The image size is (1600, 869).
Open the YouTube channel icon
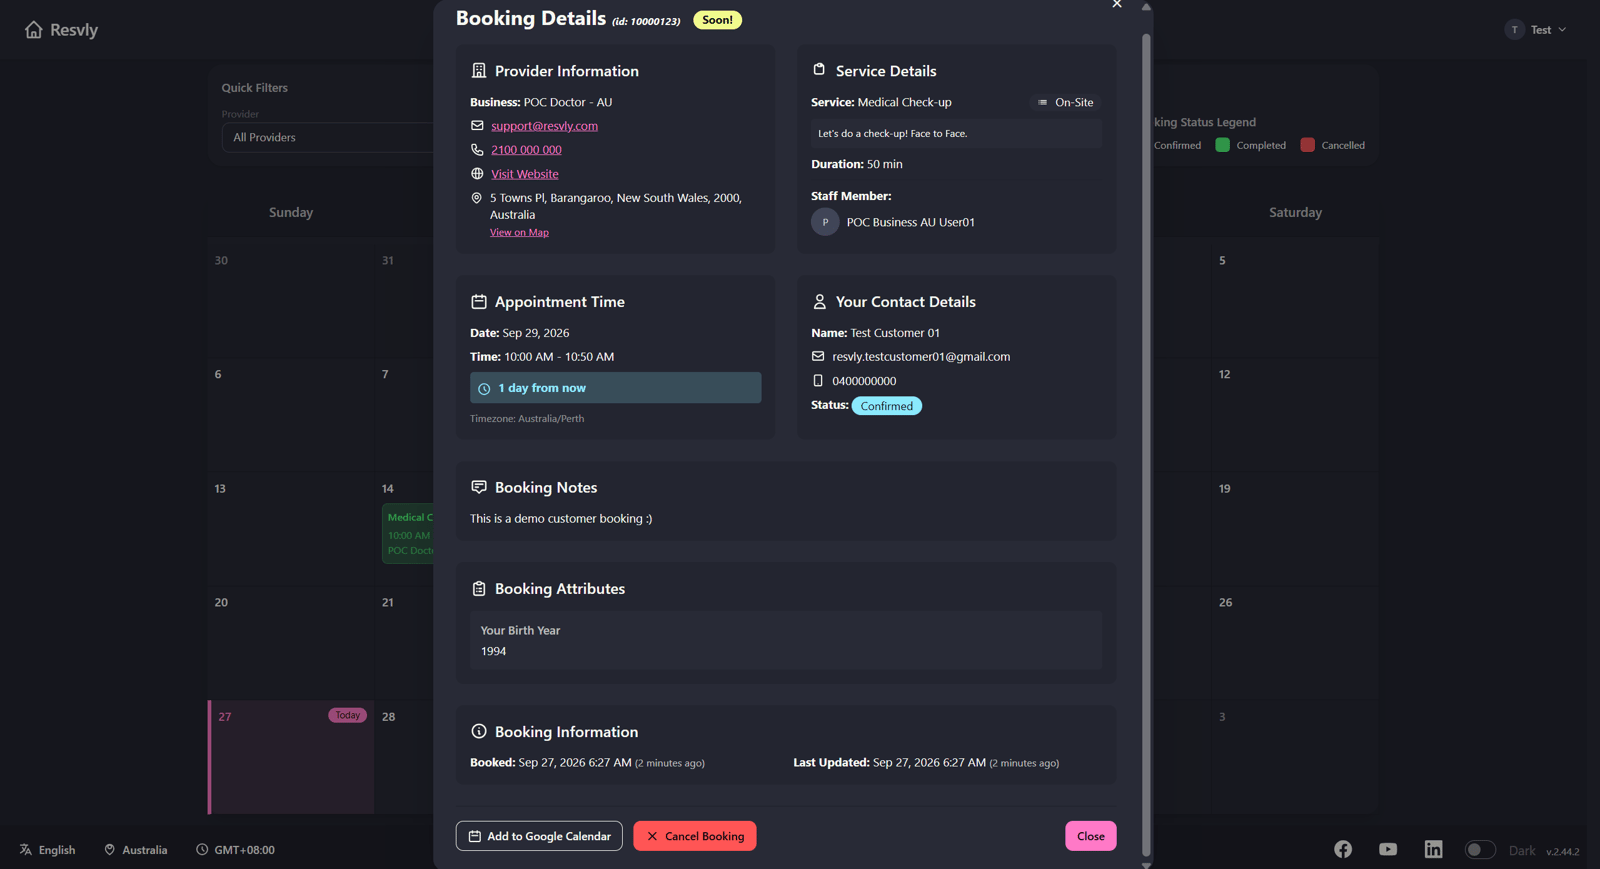coord(1388,849)
